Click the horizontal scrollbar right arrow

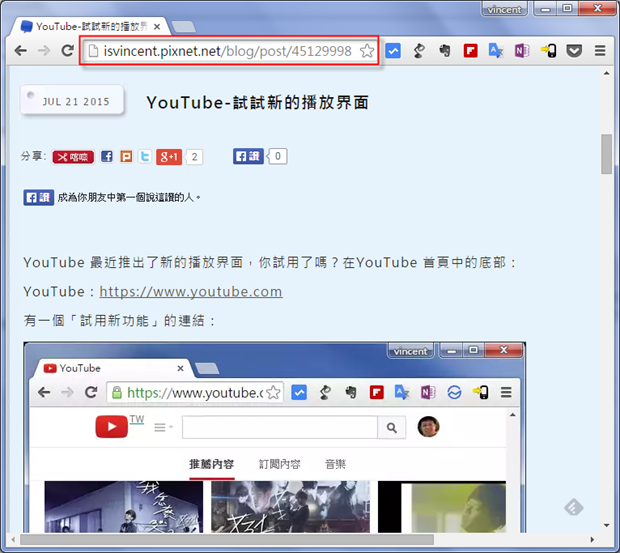click(592, 539)
